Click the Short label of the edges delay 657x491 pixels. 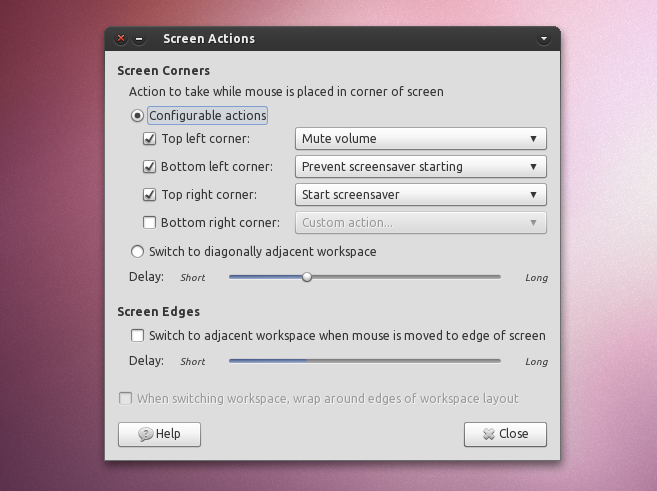(193, 362)
